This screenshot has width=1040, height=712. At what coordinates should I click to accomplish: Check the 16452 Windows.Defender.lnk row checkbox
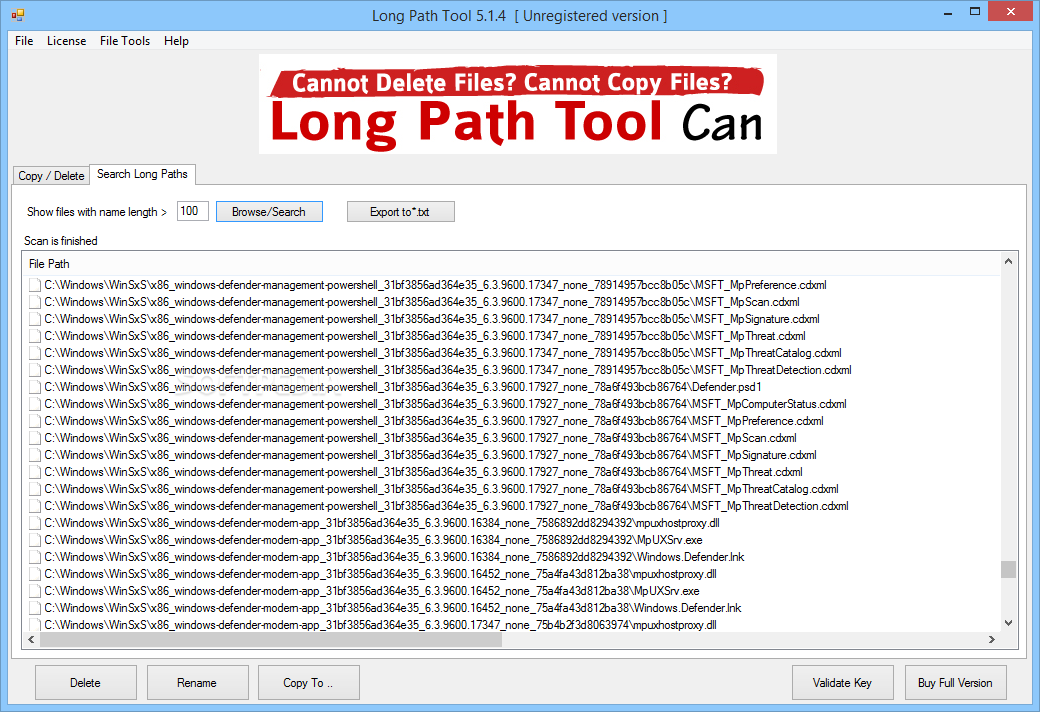35,608
